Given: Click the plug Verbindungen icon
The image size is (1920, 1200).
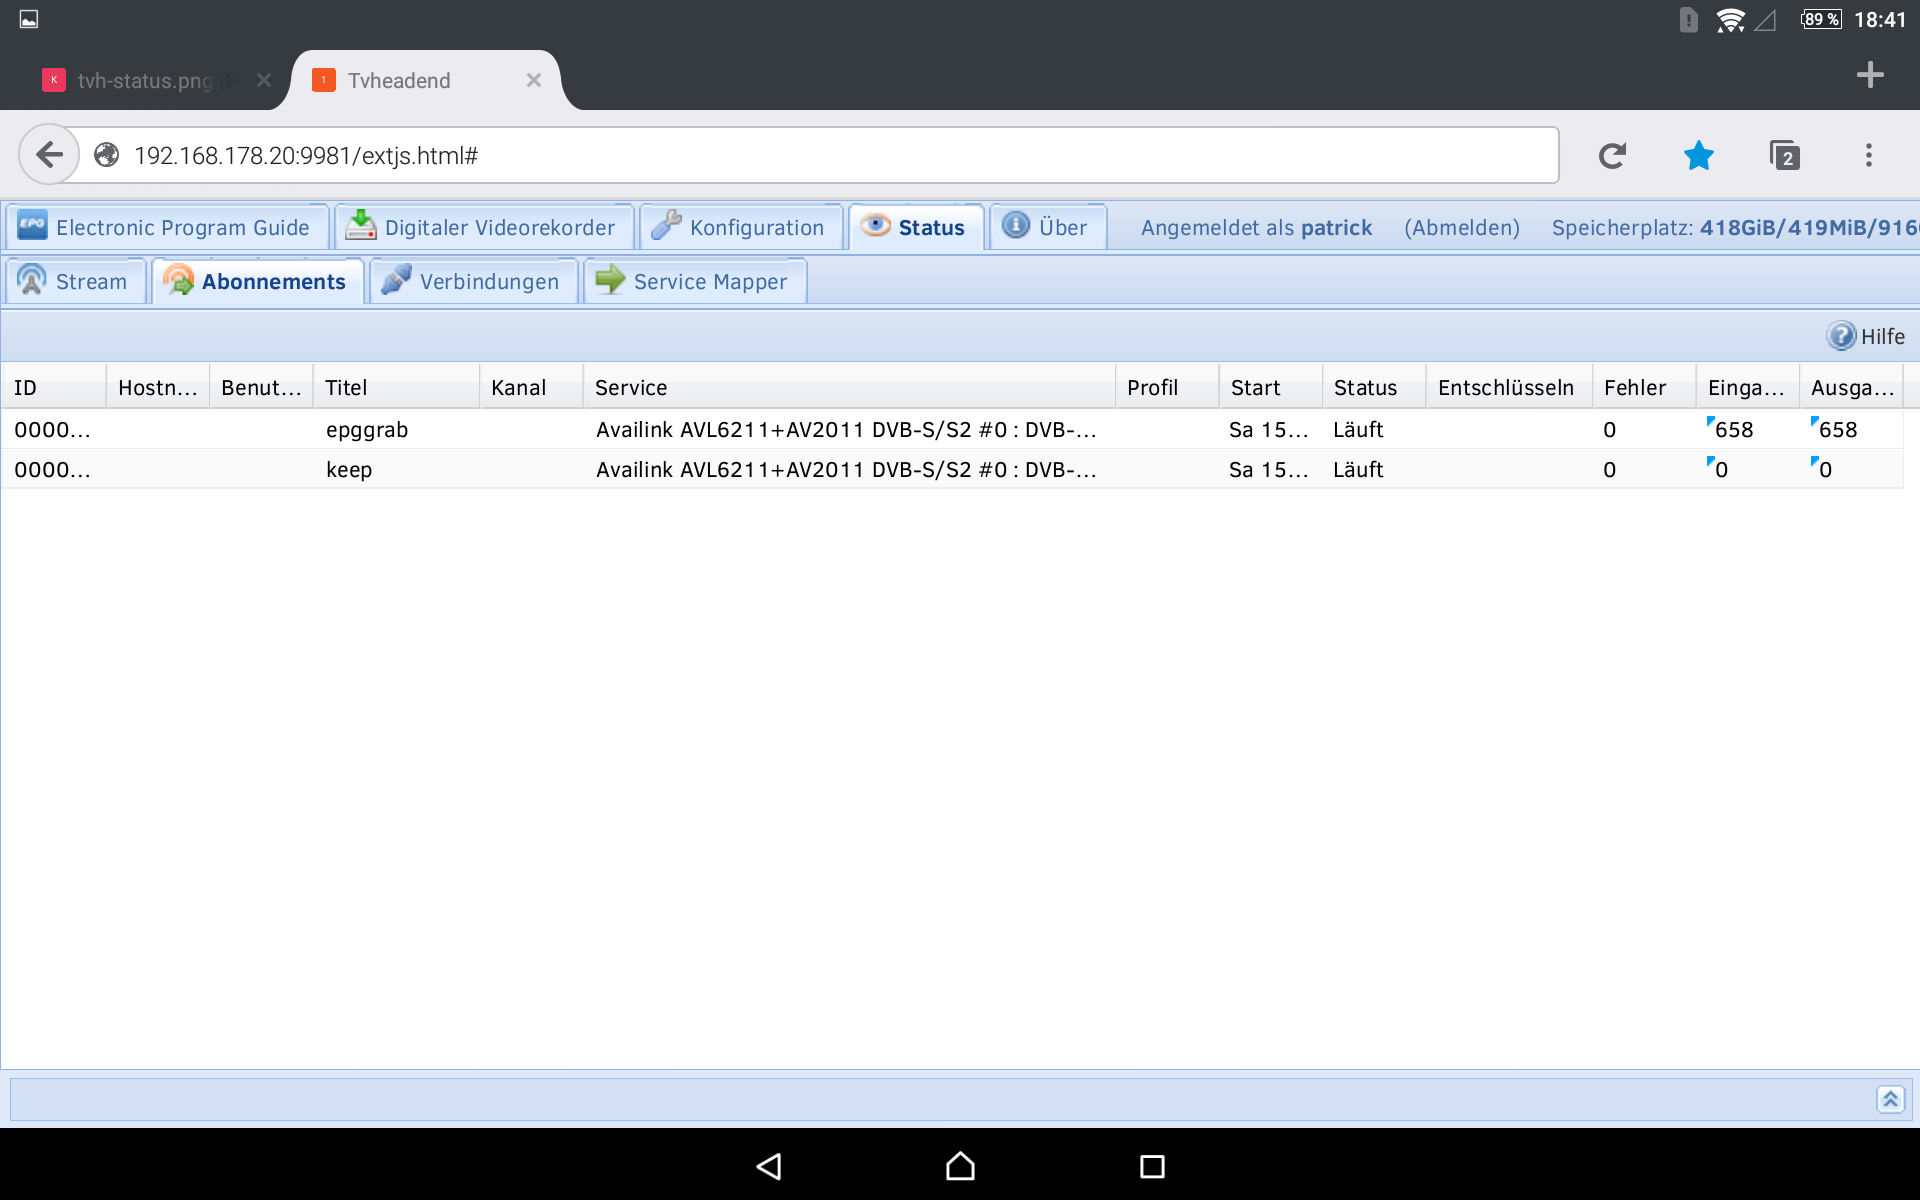Looking at the screenshot, I should point(396,280).
